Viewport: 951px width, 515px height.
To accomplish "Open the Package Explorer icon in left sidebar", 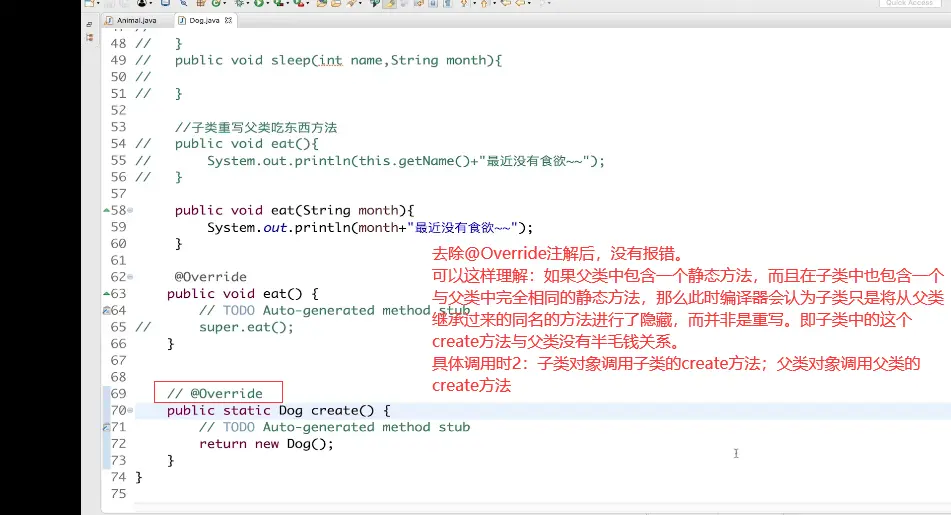I will (90, 38).
